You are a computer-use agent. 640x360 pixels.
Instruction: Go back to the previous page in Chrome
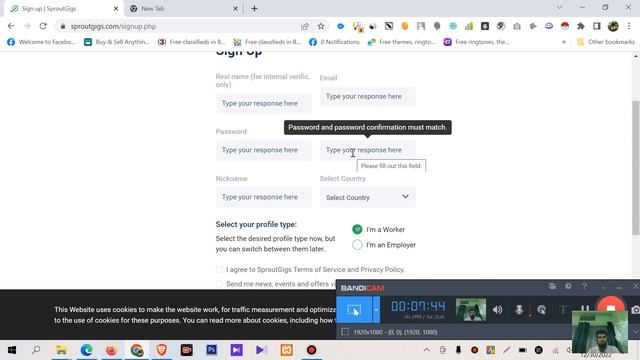pos(11,26)
